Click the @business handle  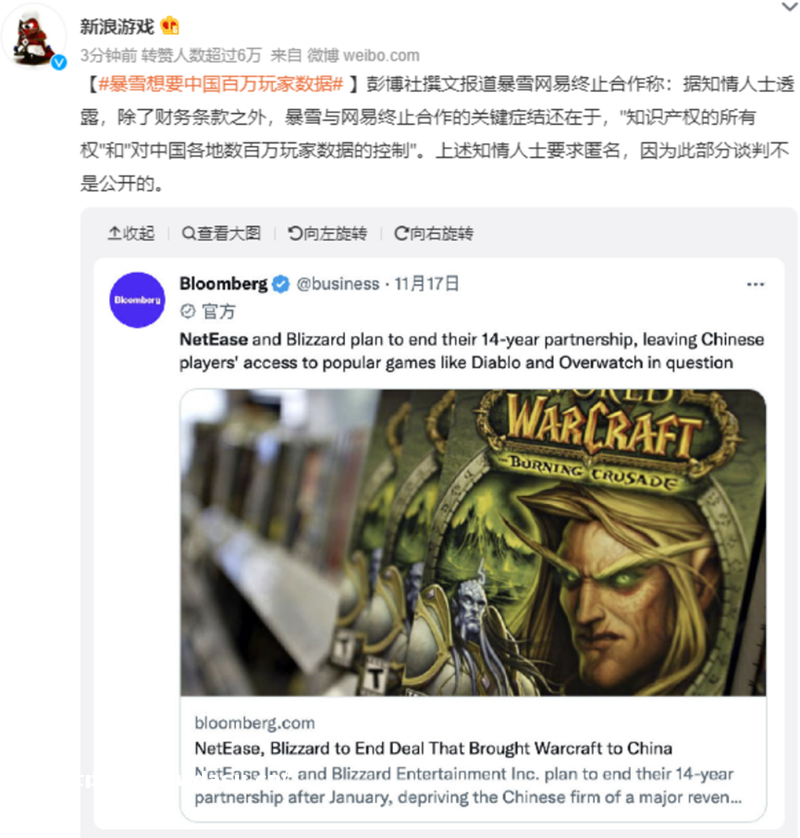click(x=338, y=284)
